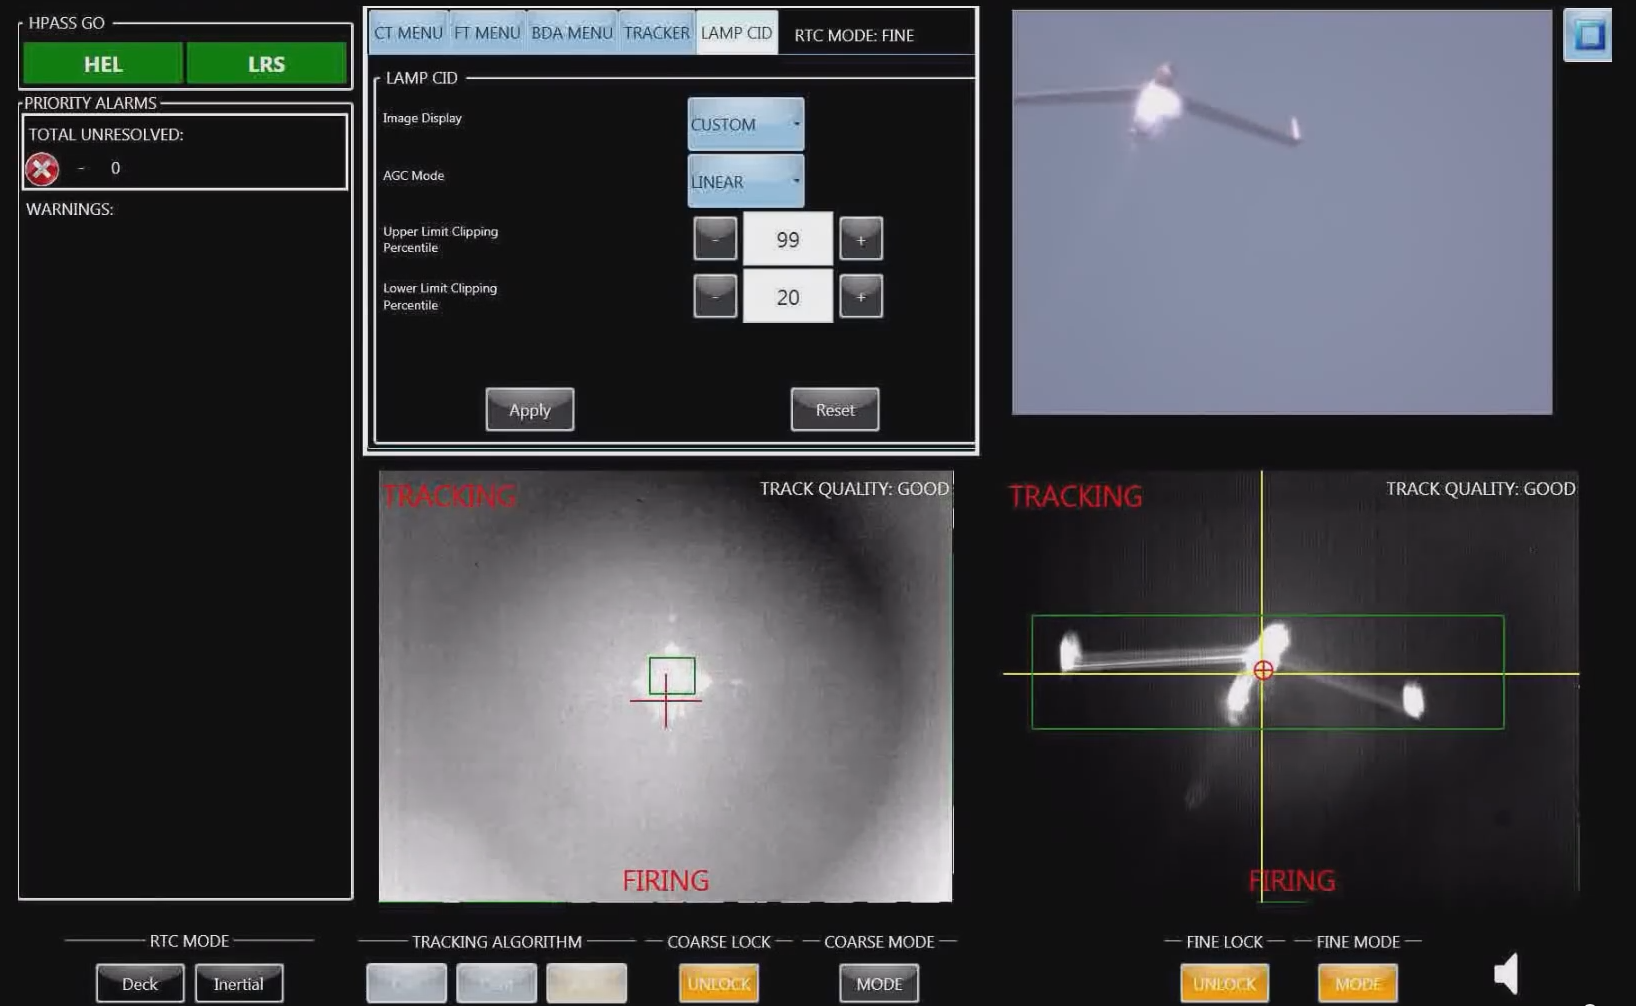Open the TRACKER tab

click(x=656, y=33)
